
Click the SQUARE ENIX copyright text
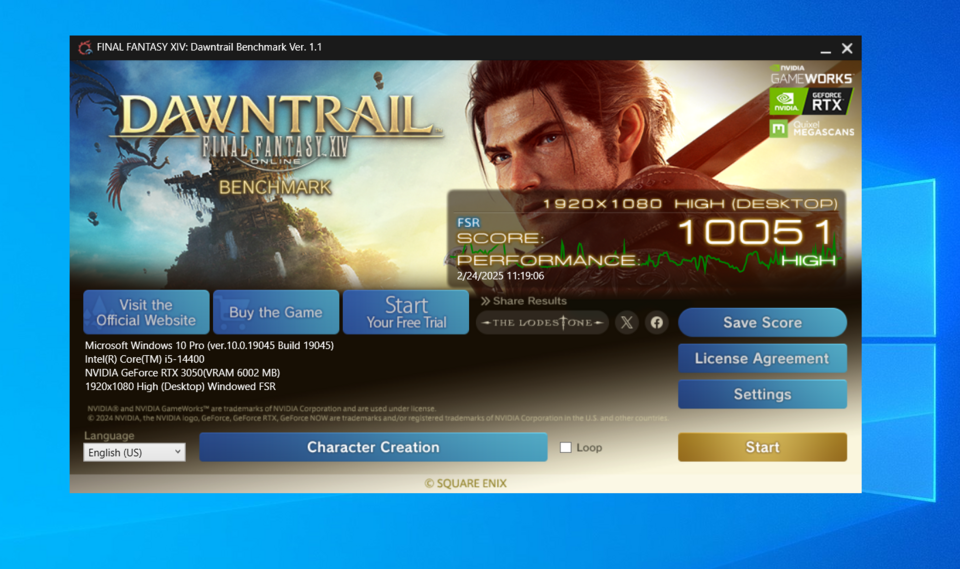465,483
